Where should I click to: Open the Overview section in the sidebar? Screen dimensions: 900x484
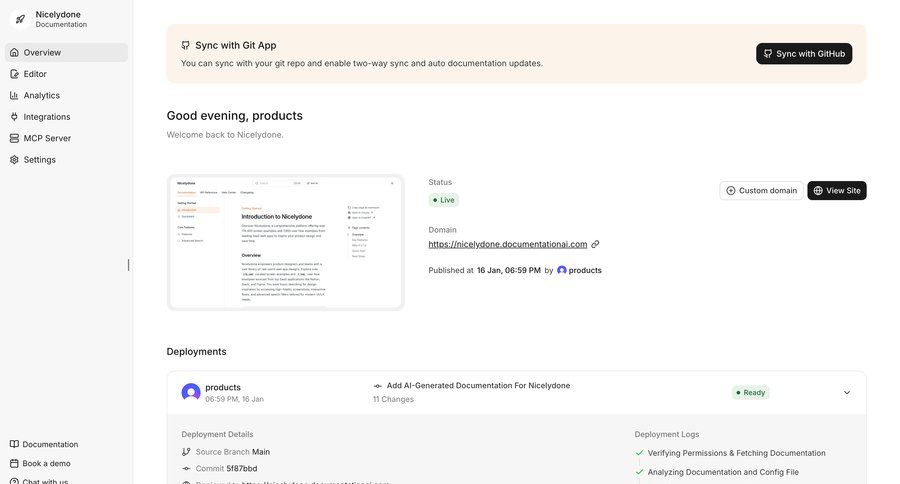click(42, 52)
